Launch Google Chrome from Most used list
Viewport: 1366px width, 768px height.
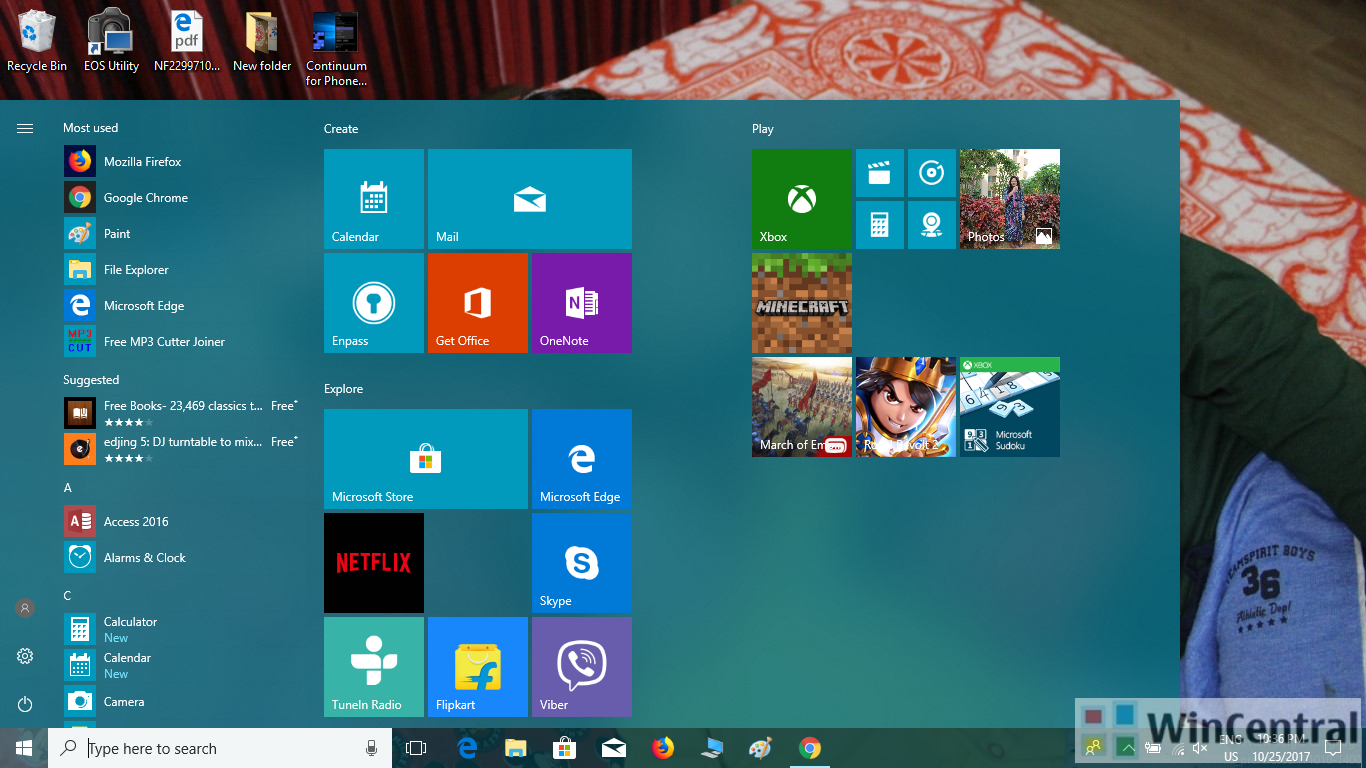click(x=180, y=198)
